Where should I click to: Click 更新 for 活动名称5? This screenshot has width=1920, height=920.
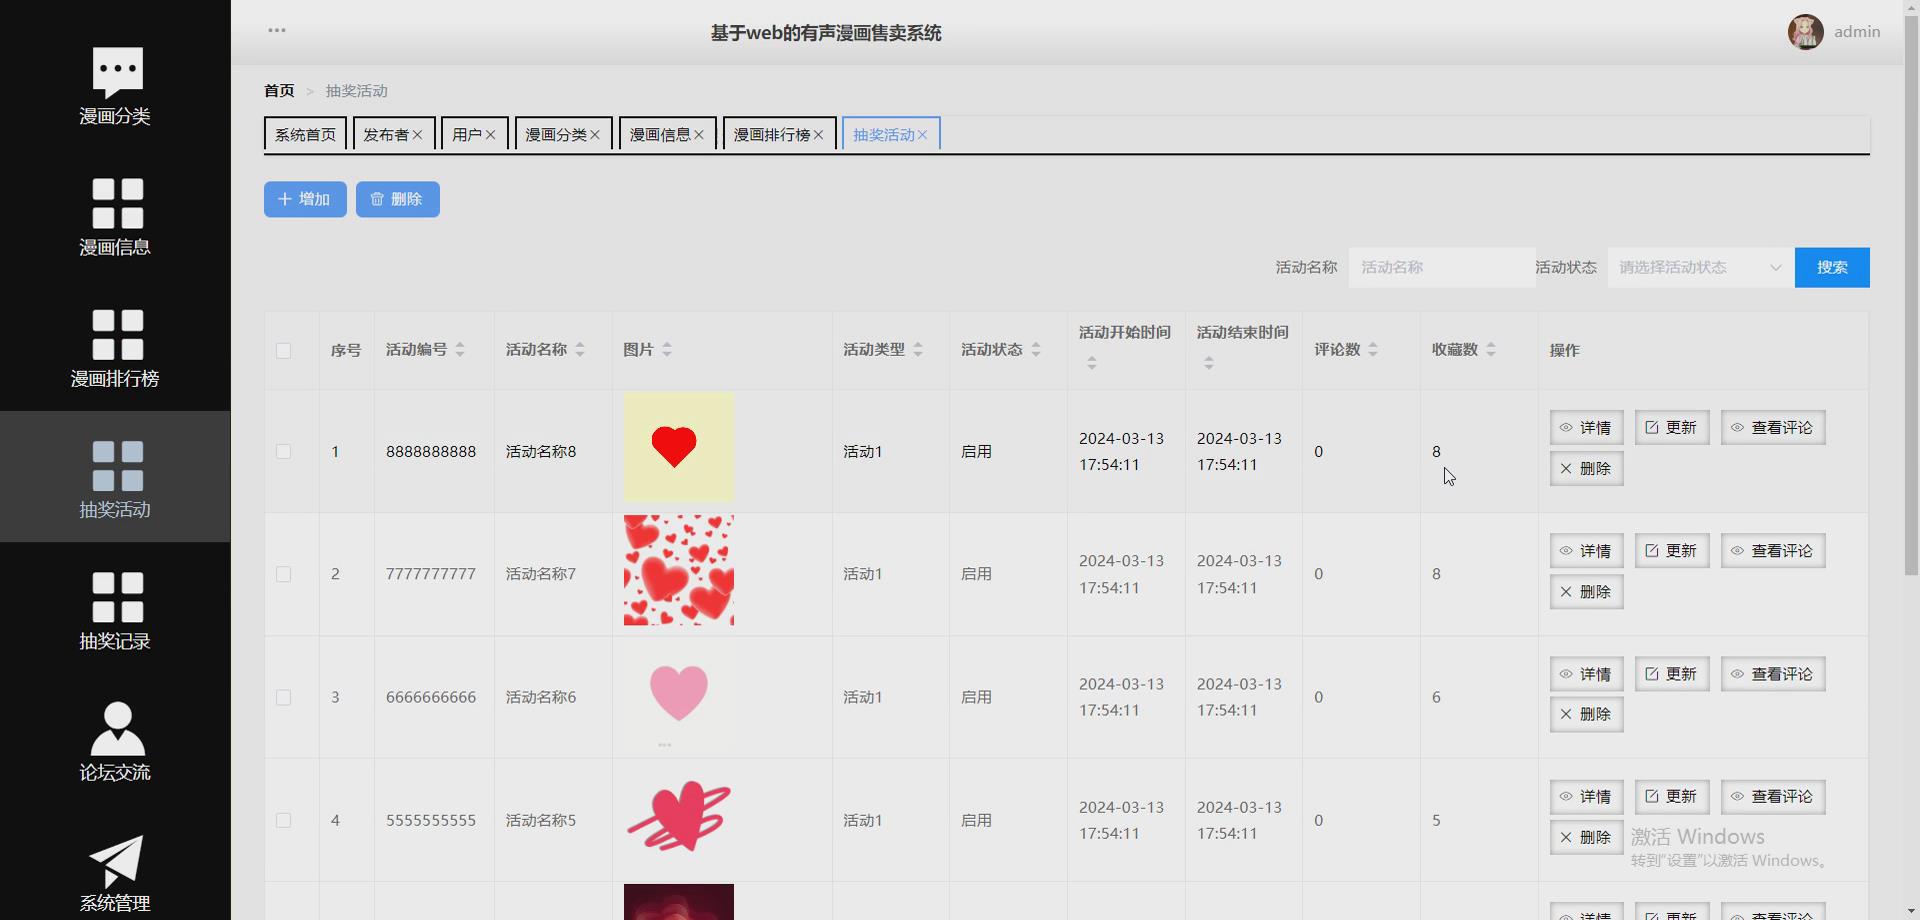(x=1672, y=797)
